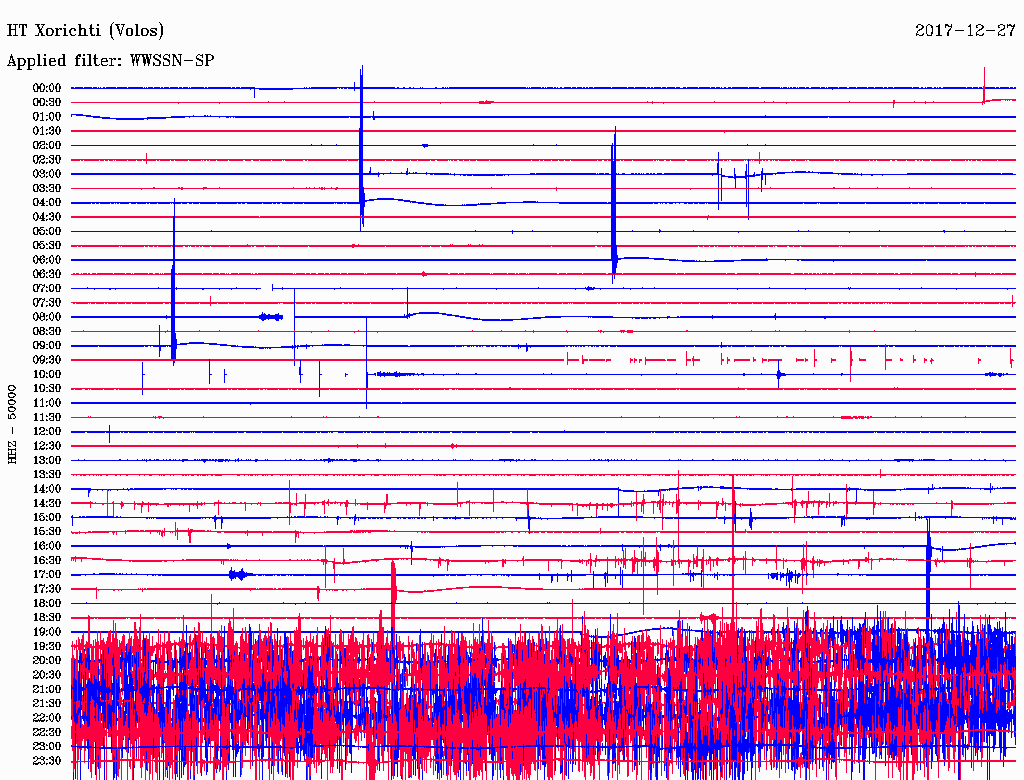
Task: Select the 07:30 time label
Action: click(x=47, y=303)
